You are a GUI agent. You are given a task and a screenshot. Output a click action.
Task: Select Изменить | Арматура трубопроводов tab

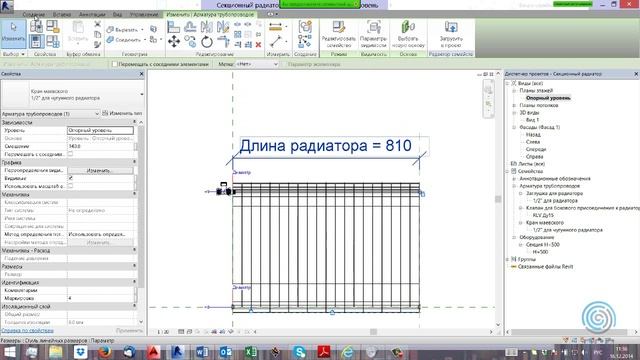[210, 14]
